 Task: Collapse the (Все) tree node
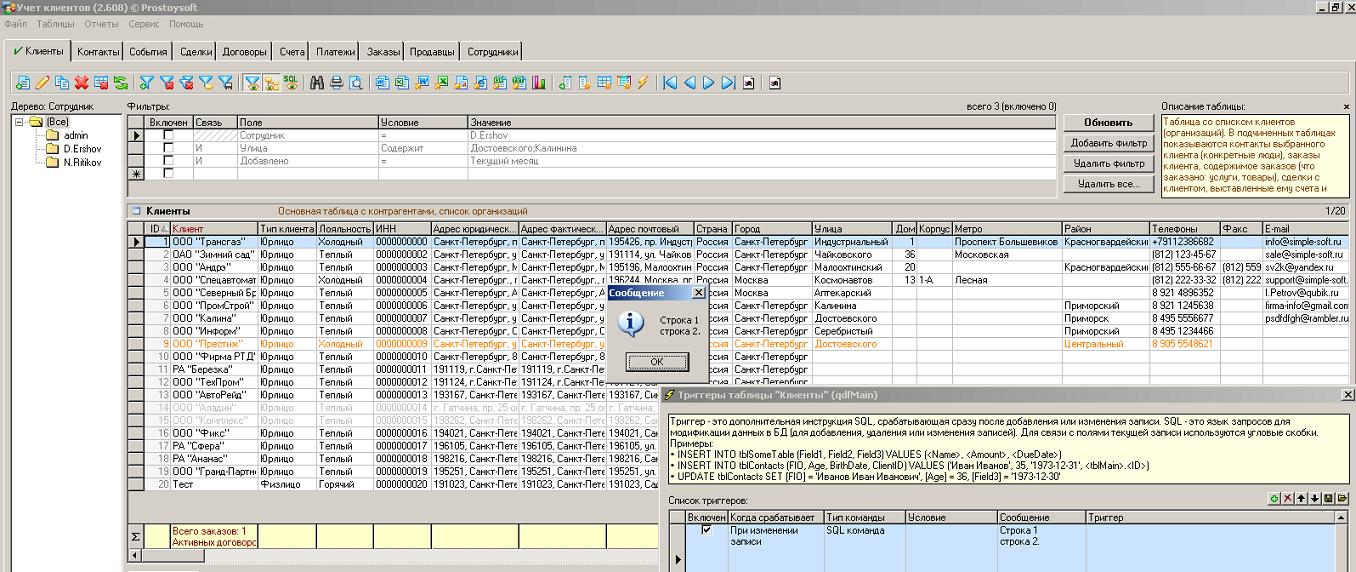[20, 122]
